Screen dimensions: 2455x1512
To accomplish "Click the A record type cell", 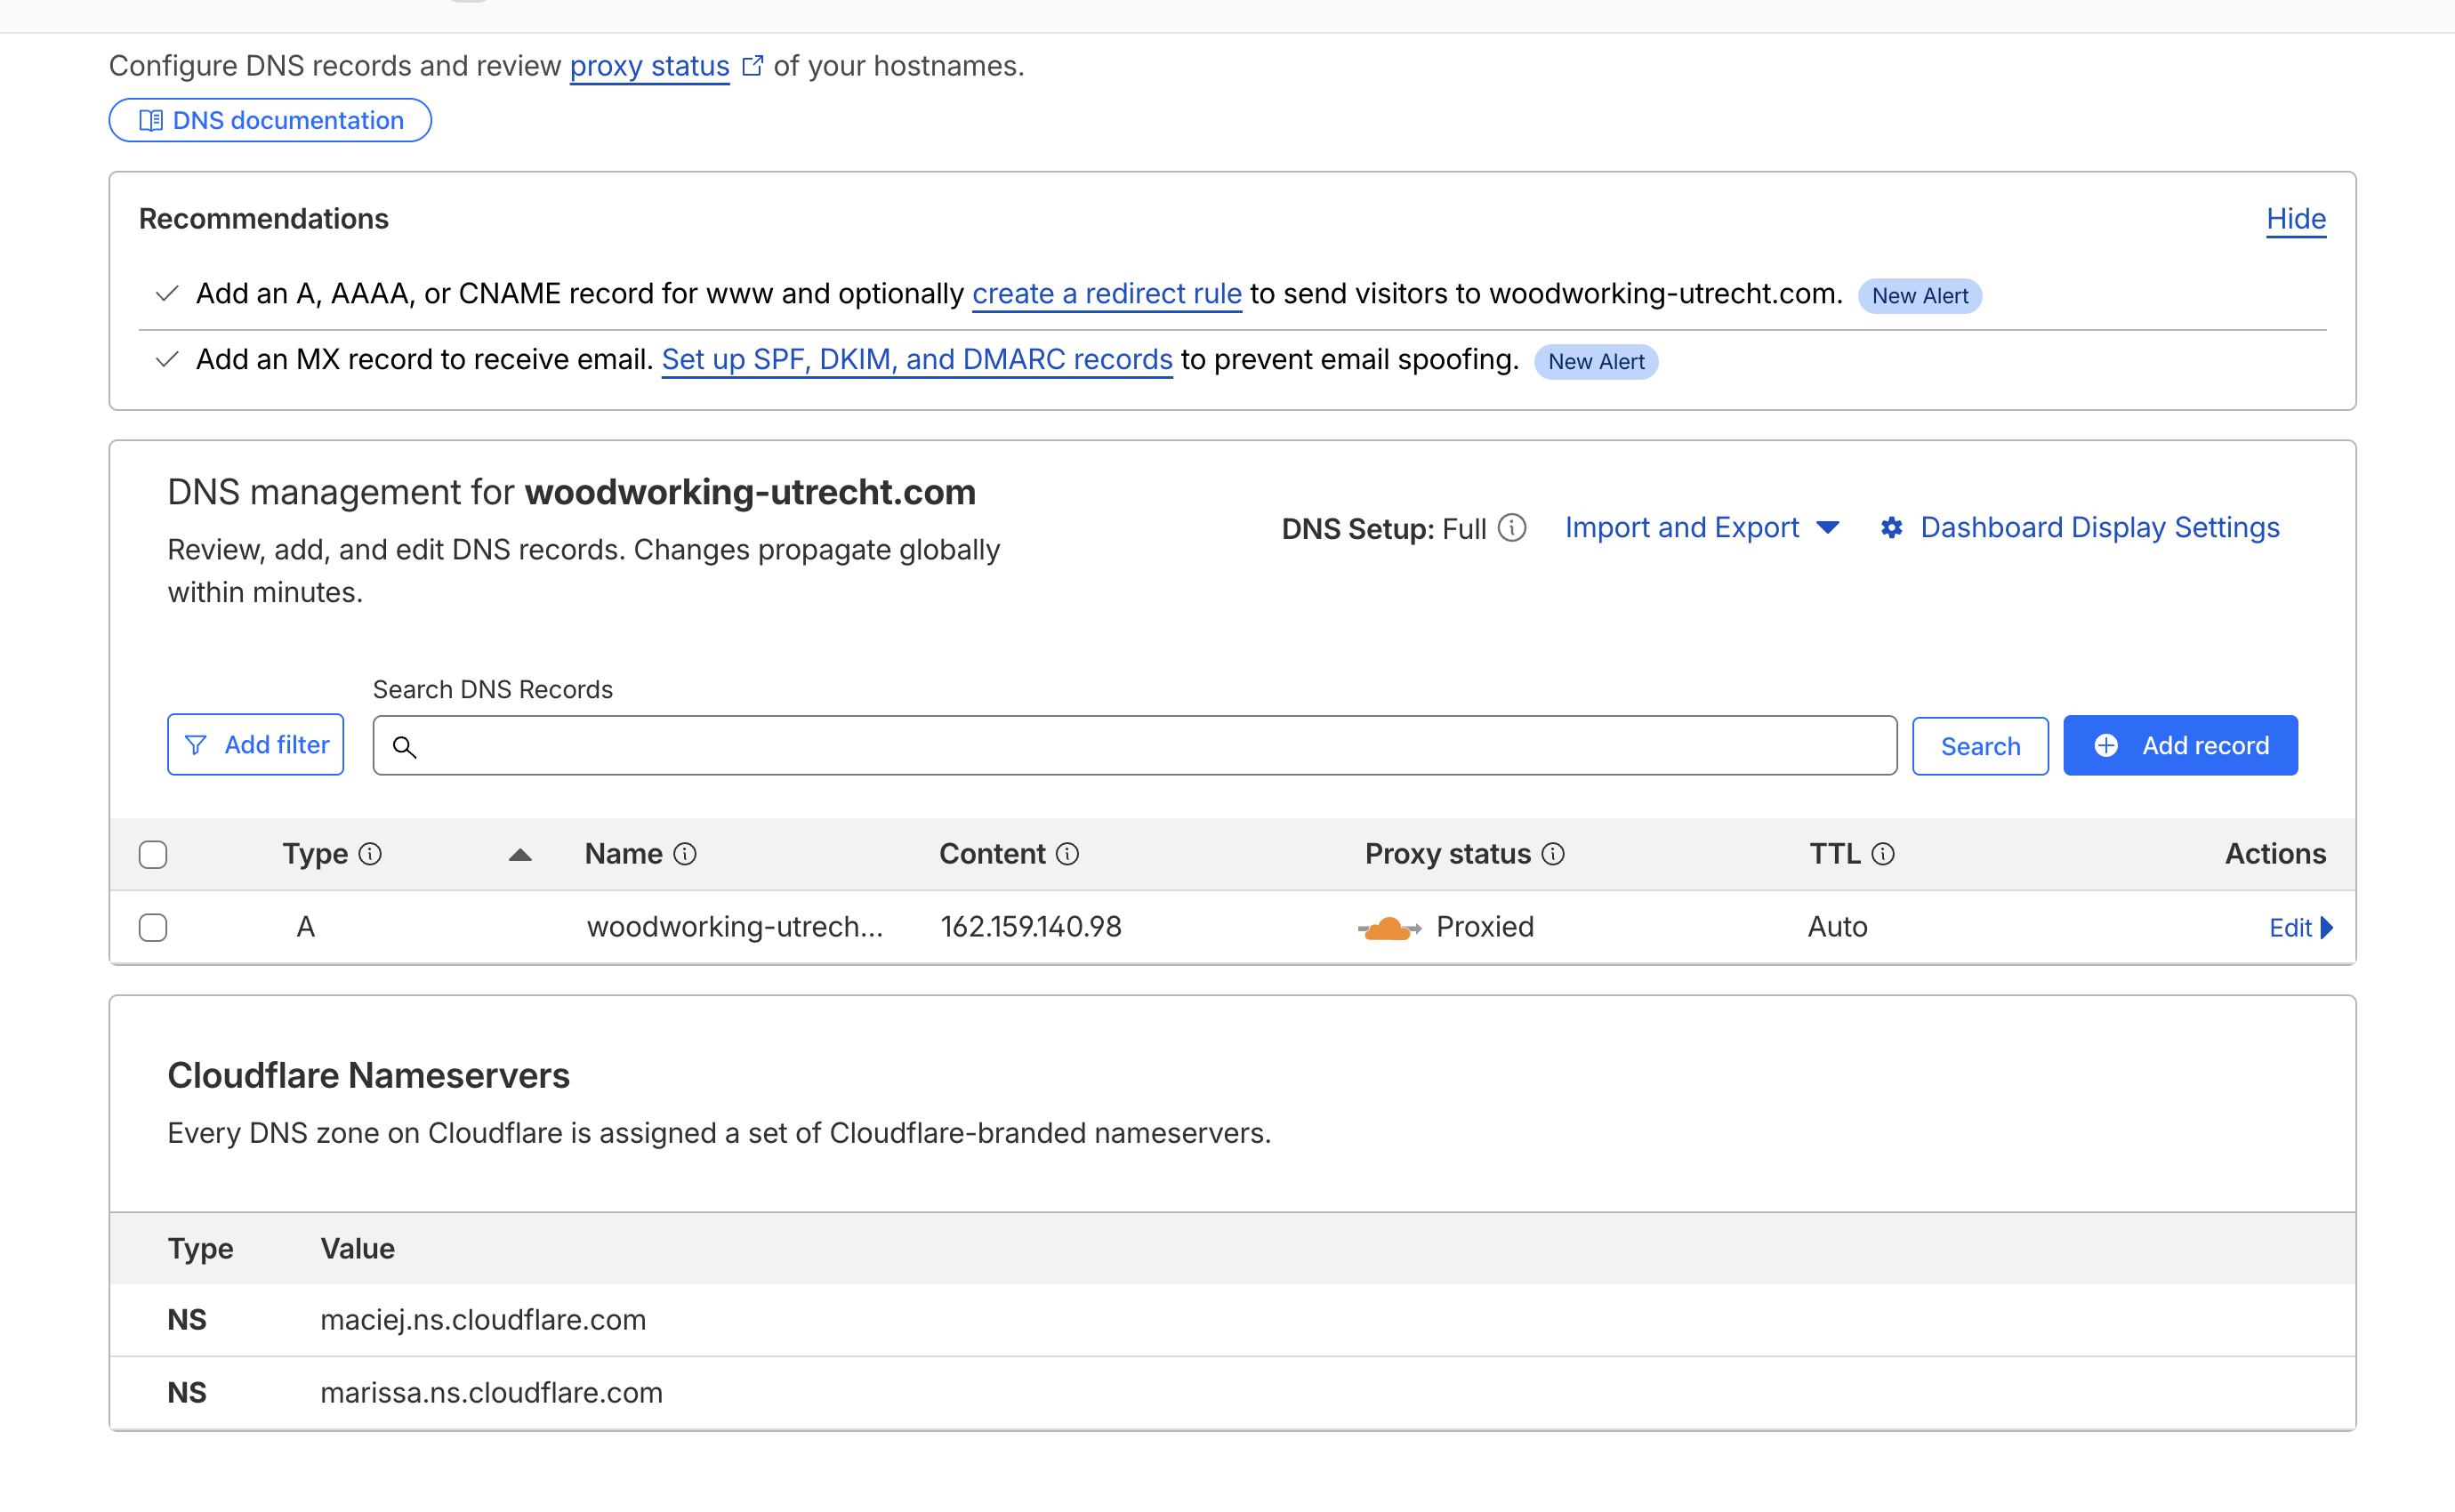I will 306,927.
